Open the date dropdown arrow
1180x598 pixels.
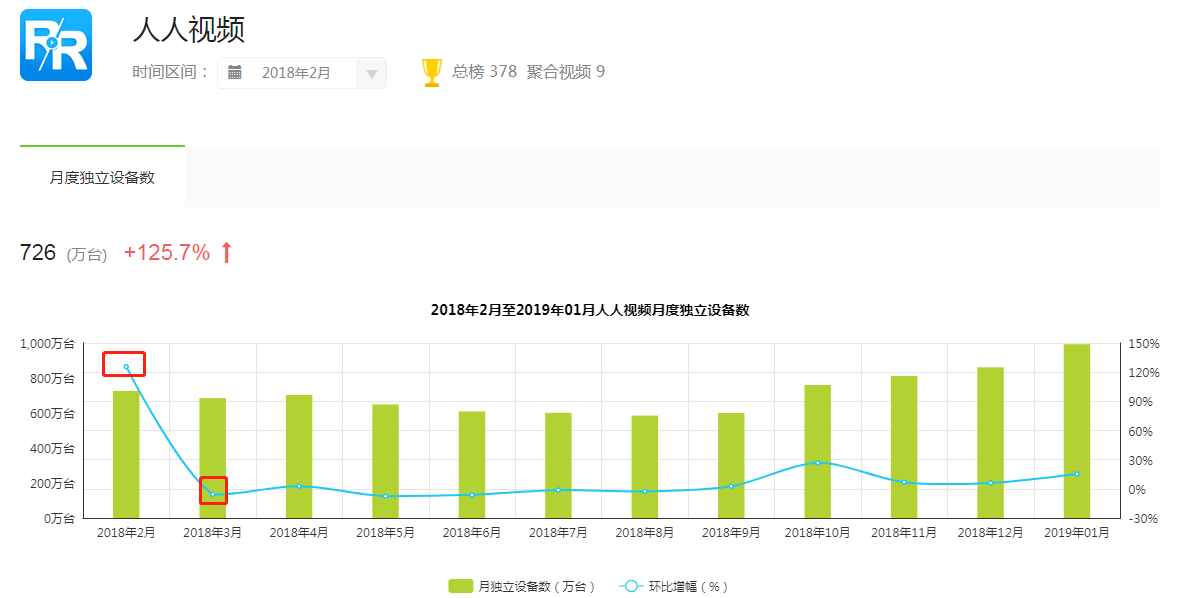(371, 73)
